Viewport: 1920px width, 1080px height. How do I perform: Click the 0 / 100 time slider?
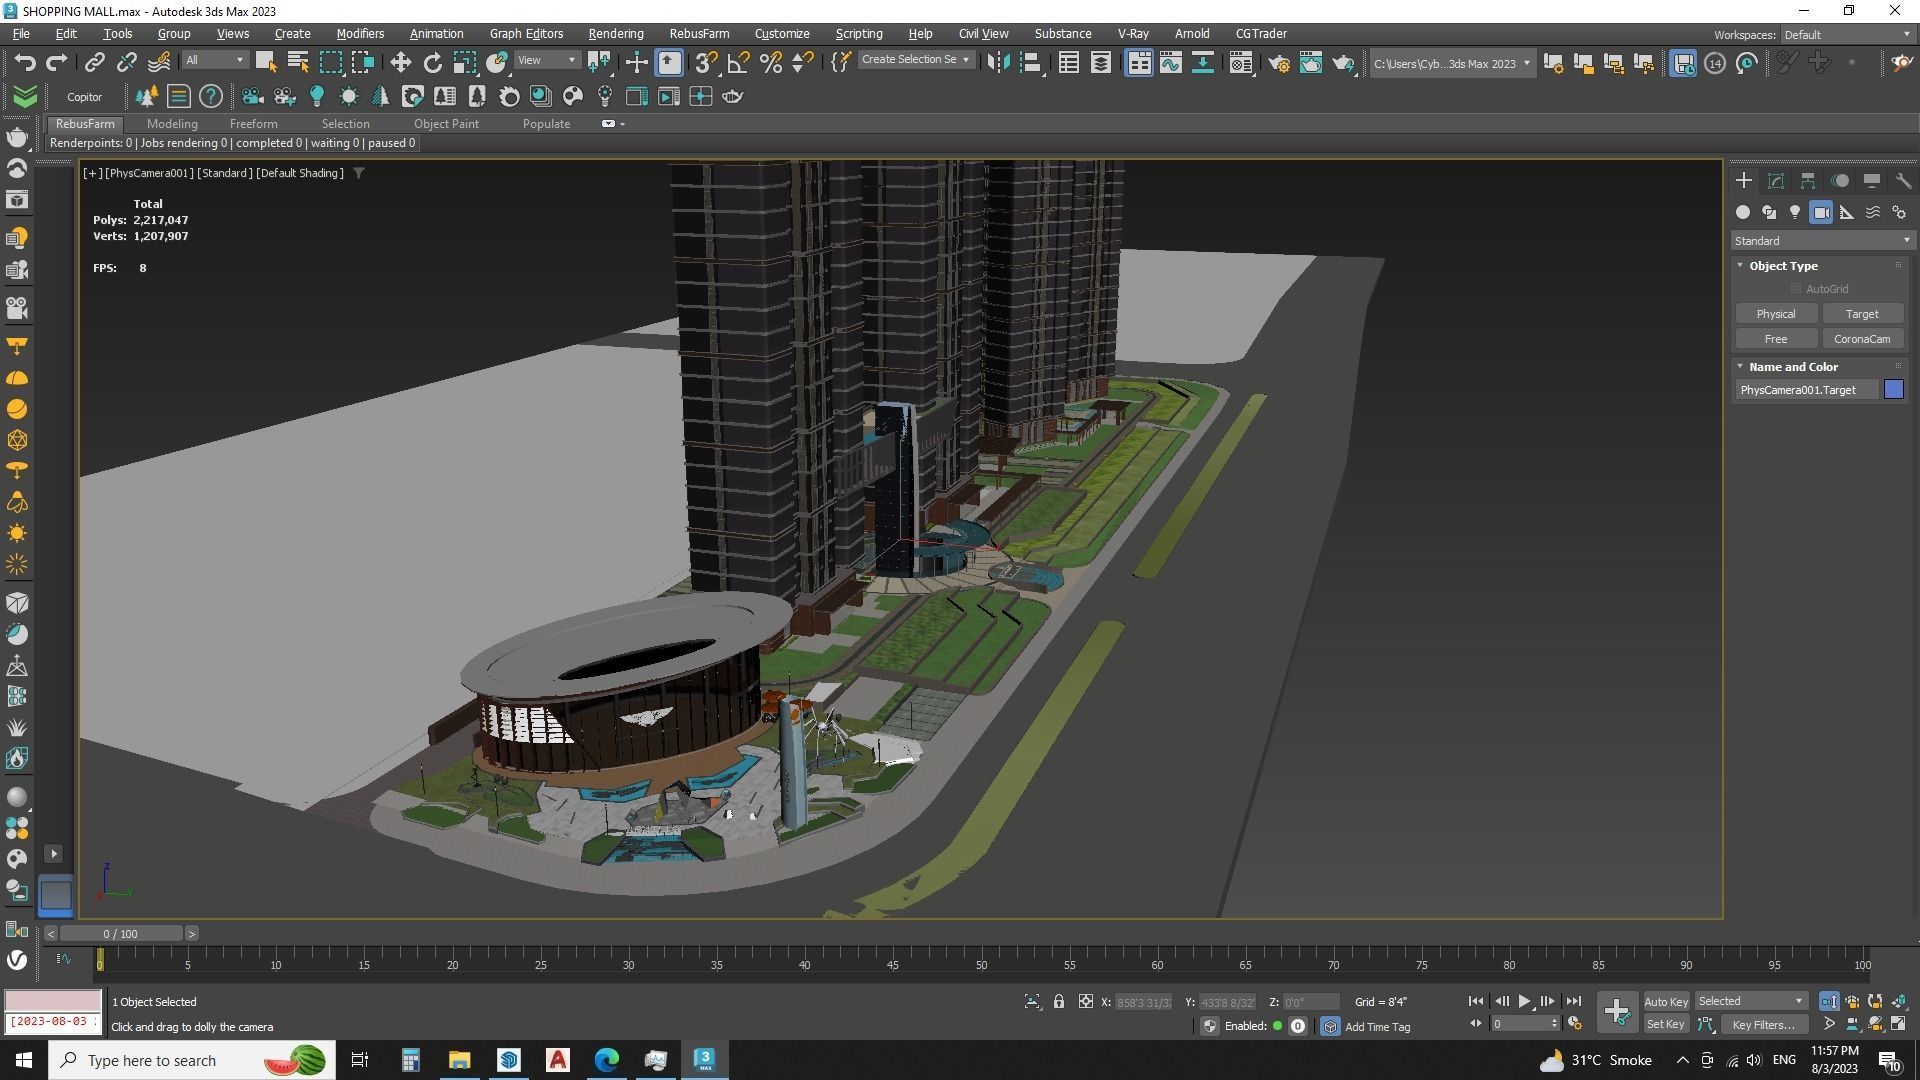[x=121, y=934]
